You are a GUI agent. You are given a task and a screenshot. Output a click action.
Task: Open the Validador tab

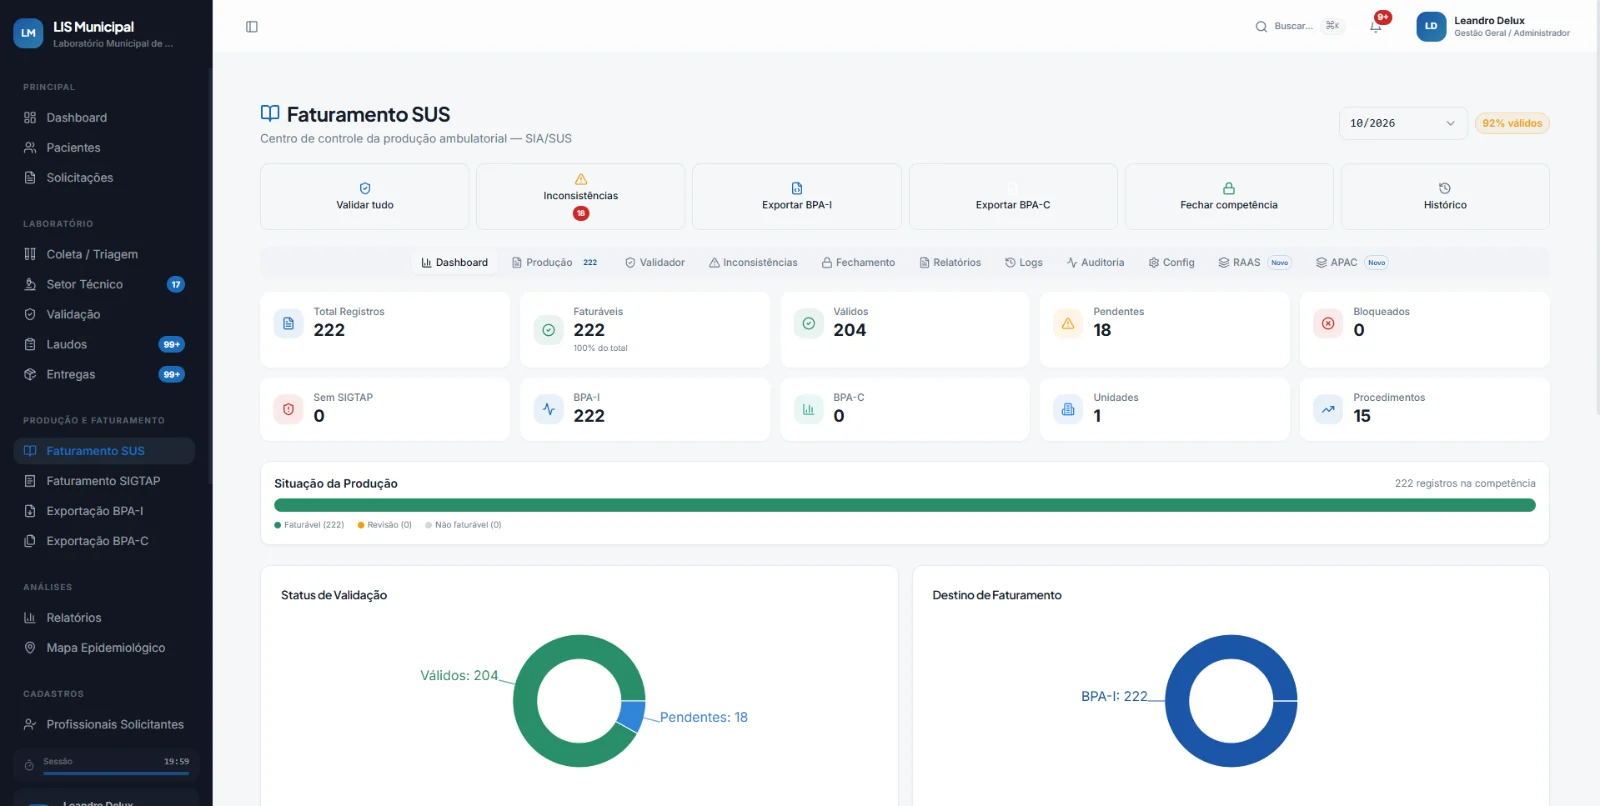655,263
